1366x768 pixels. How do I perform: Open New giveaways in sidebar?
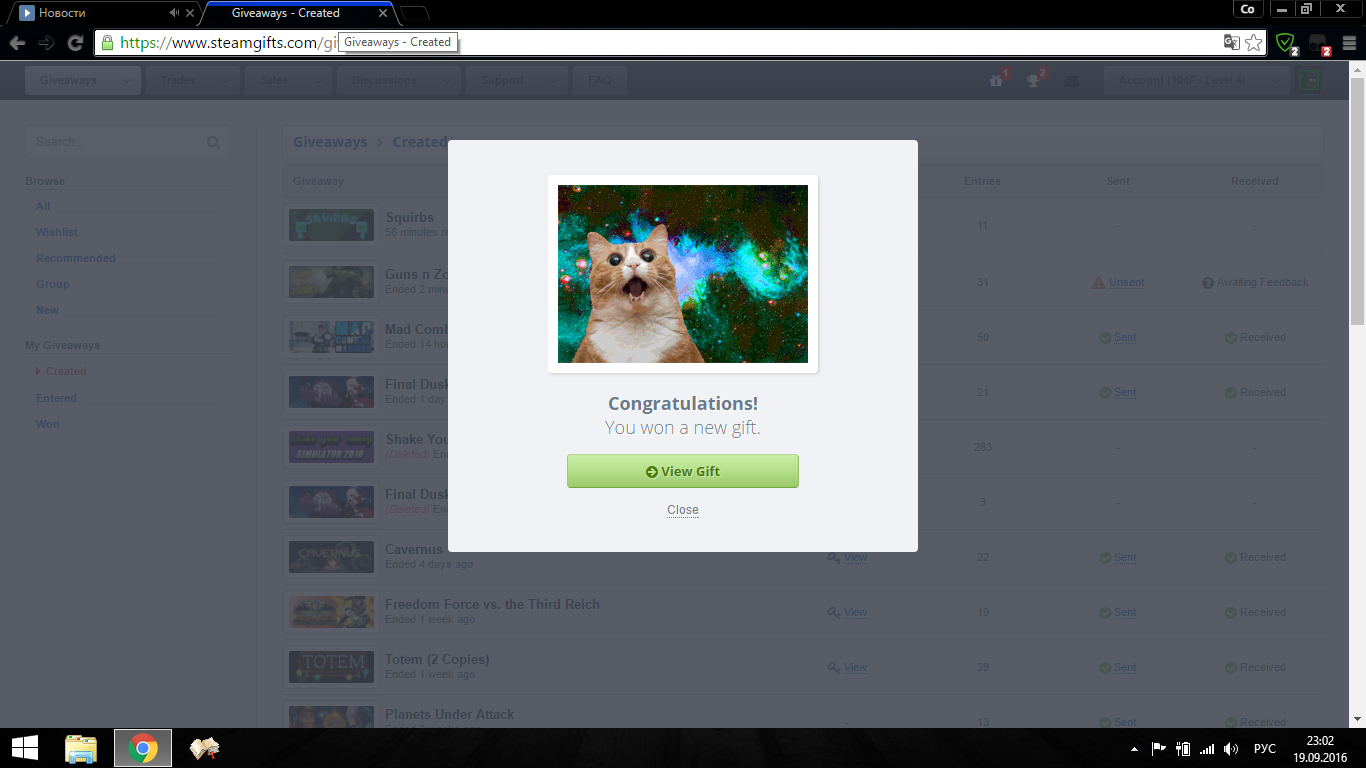pos(48,310)
